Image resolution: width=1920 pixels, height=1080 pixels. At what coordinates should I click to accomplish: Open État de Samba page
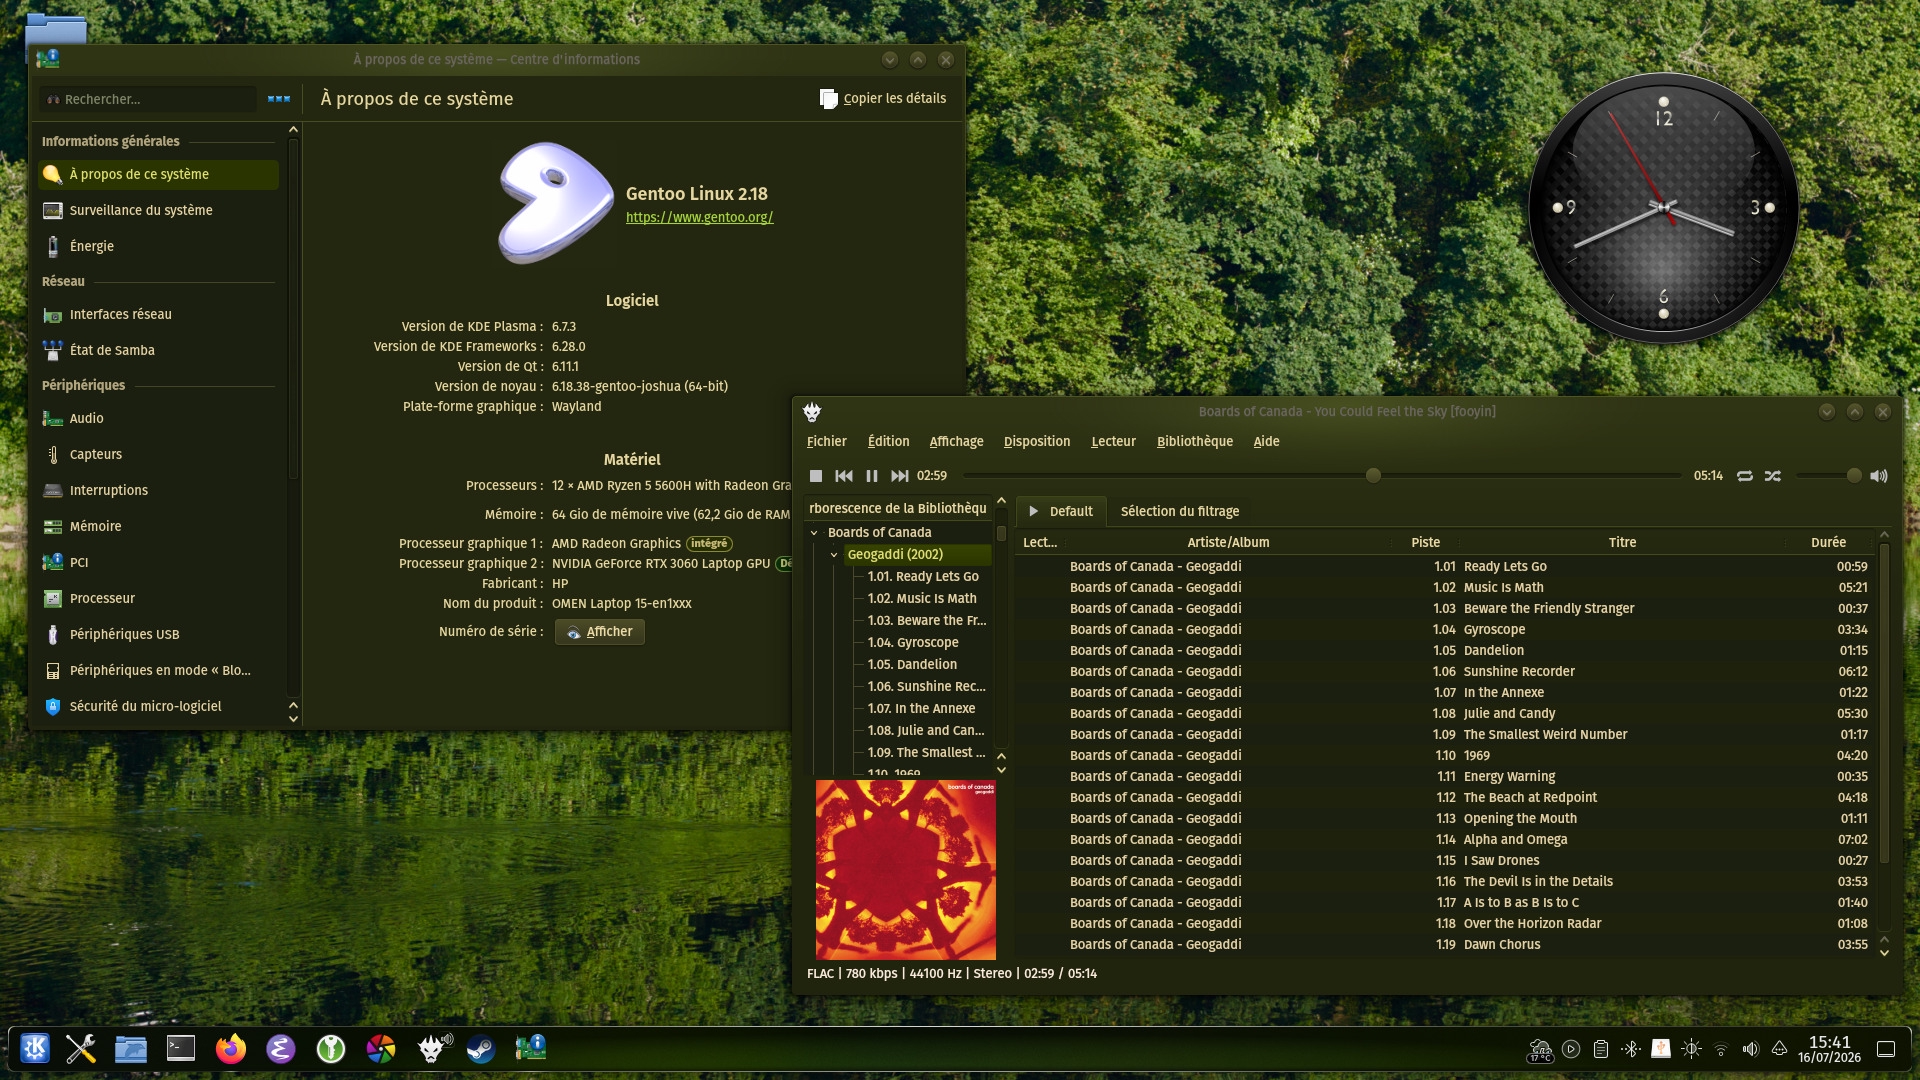tap(158, 350)
